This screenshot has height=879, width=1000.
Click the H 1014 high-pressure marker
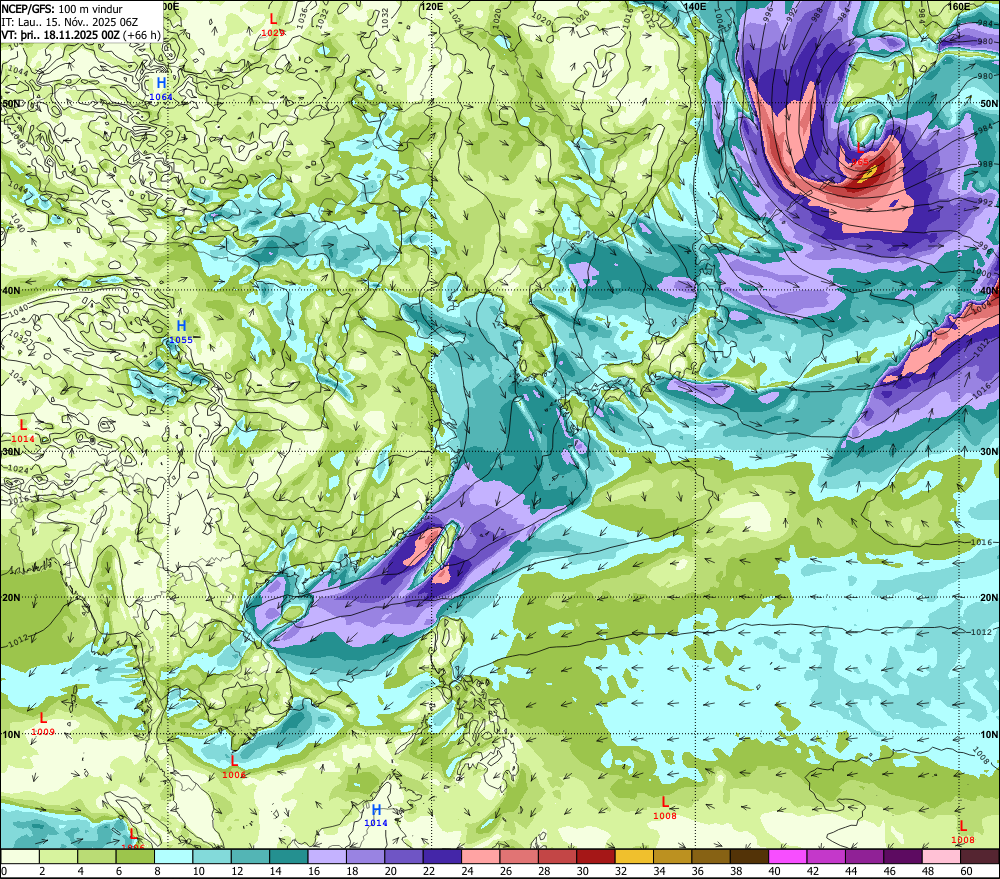click(376, 815)
